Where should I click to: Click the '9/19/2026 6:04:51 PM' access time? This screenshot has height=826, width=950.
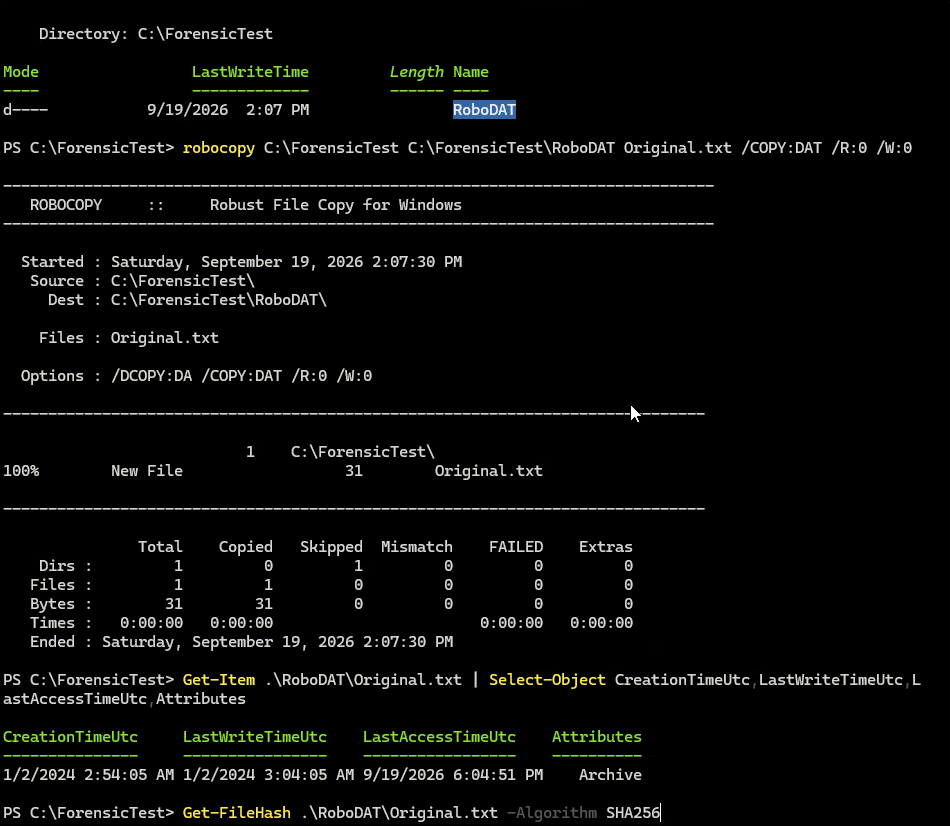point(453,774)
